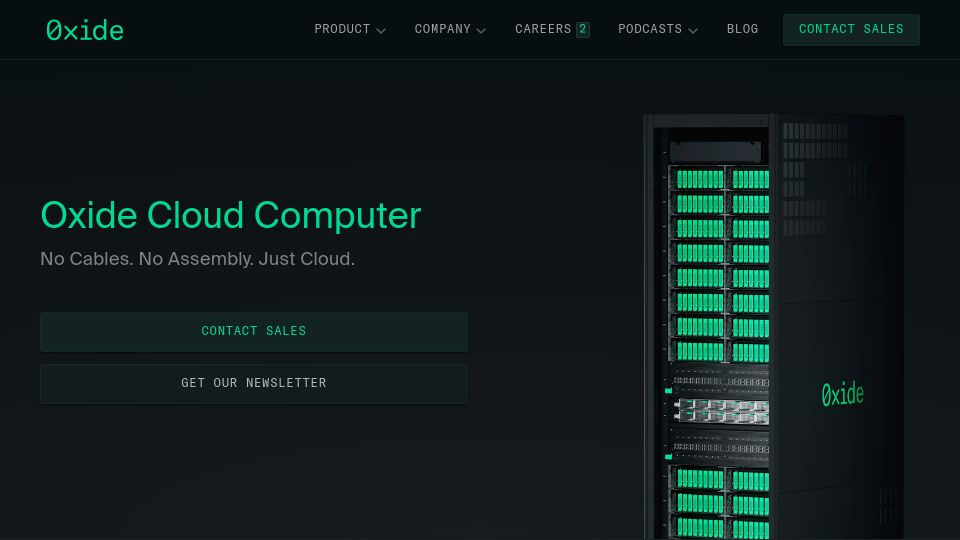Visit the Blog link
960x540 pixels.
742,29
